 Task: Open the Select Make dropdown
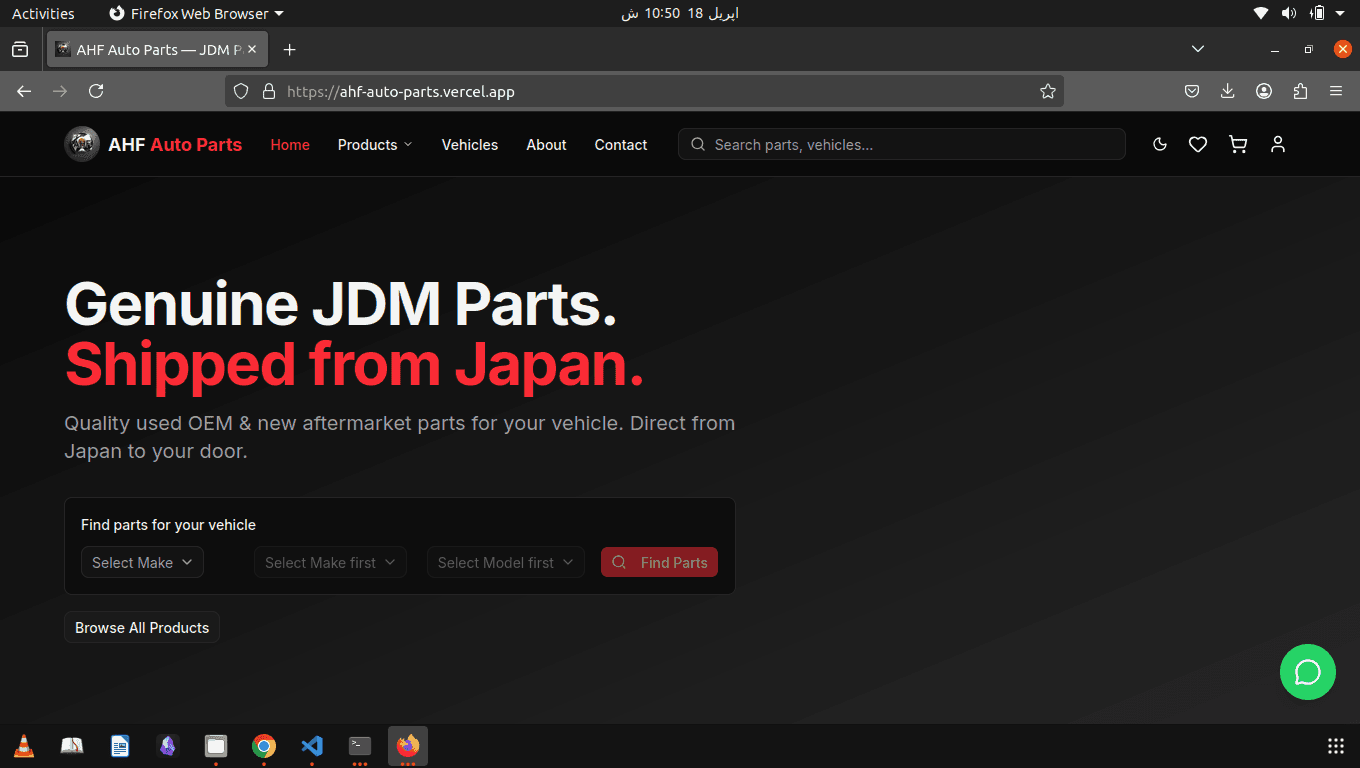point(142,562)
